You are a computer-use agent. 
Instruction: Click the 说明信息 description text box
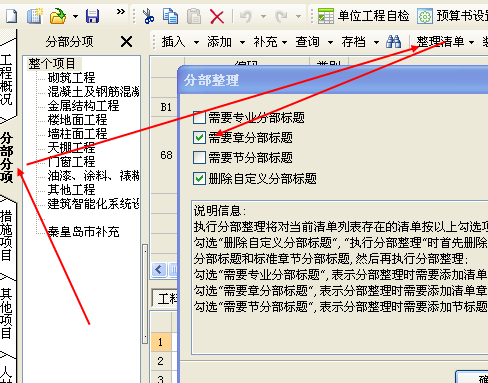pos(340,277)
